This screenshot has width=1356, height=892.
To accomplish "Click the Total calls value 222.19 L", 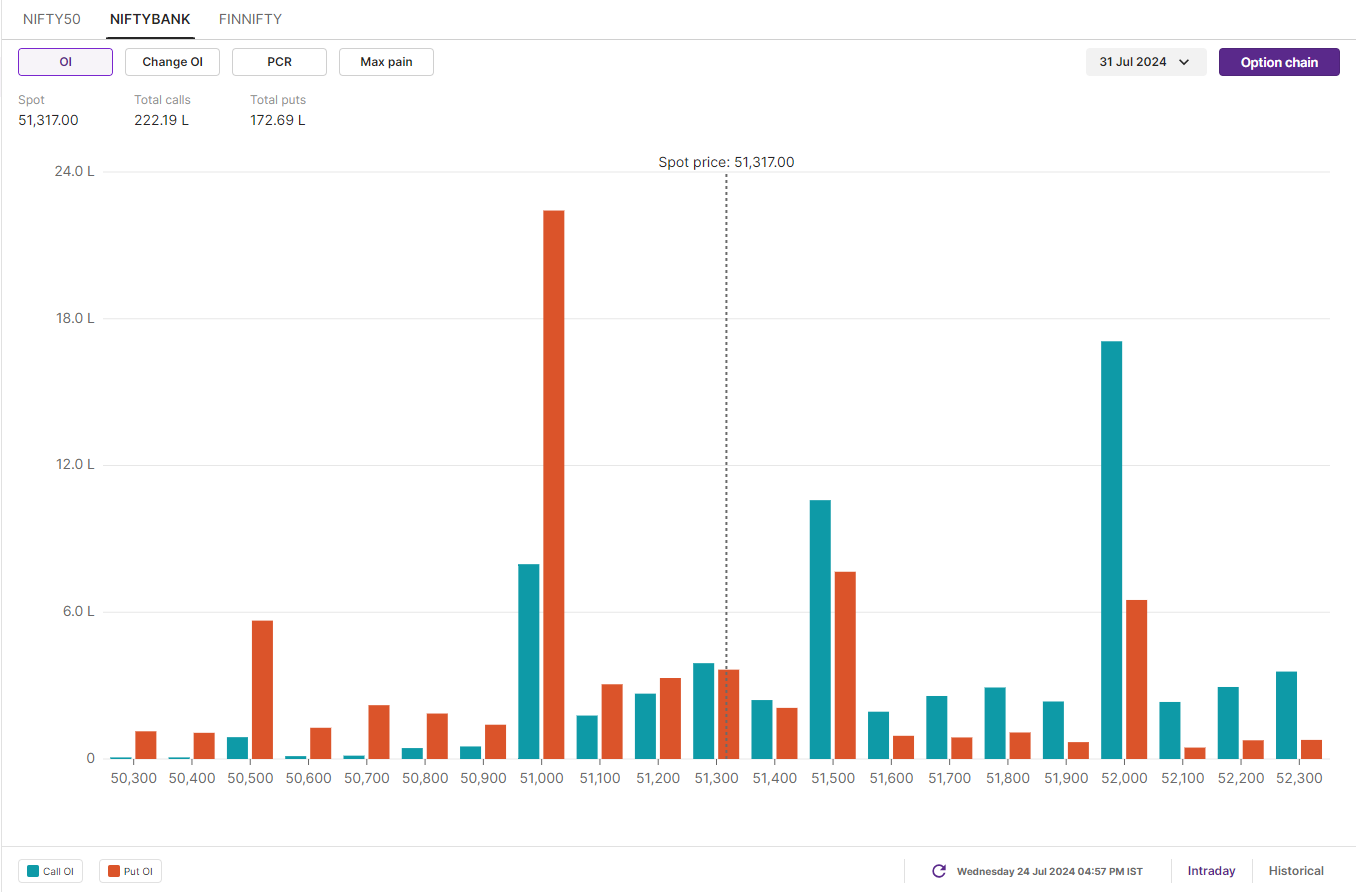I will [162, 121].
